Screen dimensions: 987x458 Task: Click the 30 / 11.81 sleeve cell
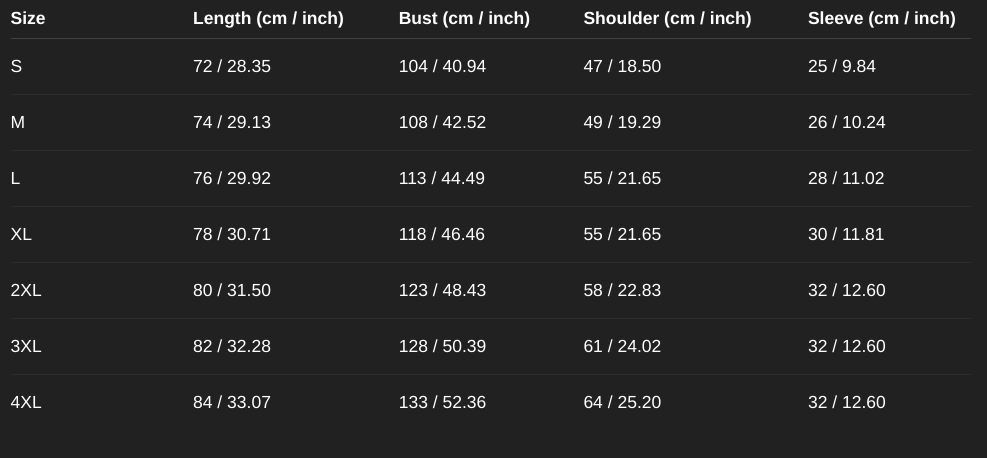pyautogui.click(x=846, y=234)
